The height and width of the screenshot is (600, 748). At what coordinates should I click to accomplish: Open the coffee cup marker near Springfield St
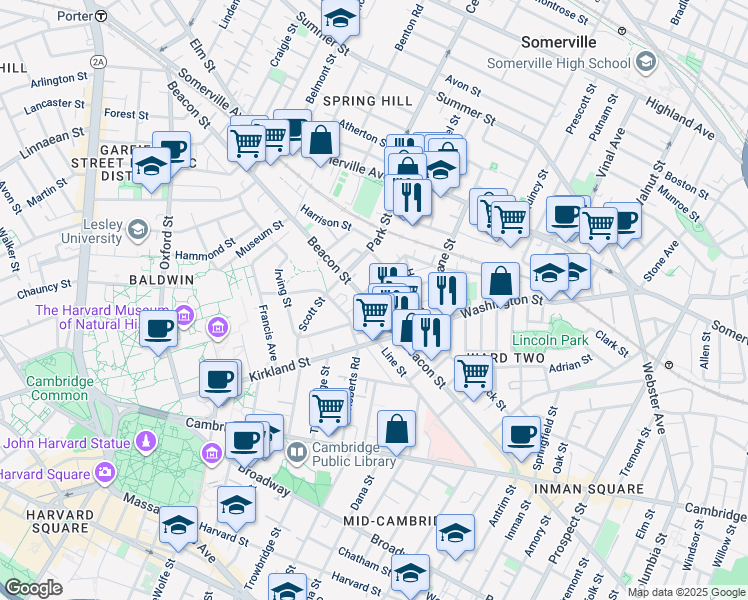tap(521, 434)
